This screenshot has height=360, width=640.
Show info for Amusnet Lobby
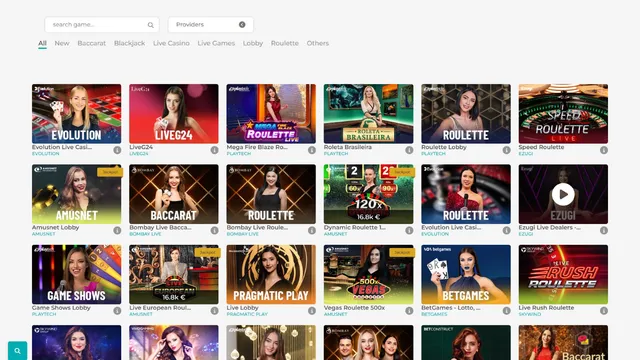117,231
